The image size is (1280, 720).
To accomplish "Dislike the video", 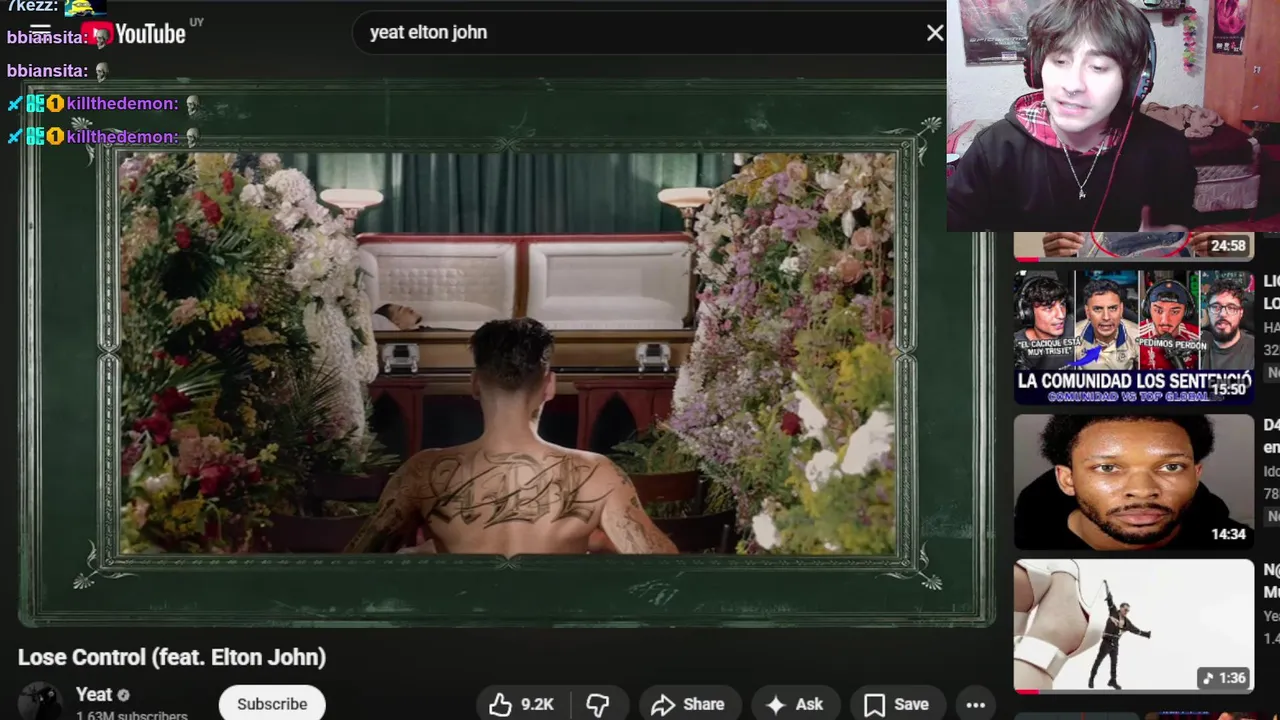I will (598, 704).
